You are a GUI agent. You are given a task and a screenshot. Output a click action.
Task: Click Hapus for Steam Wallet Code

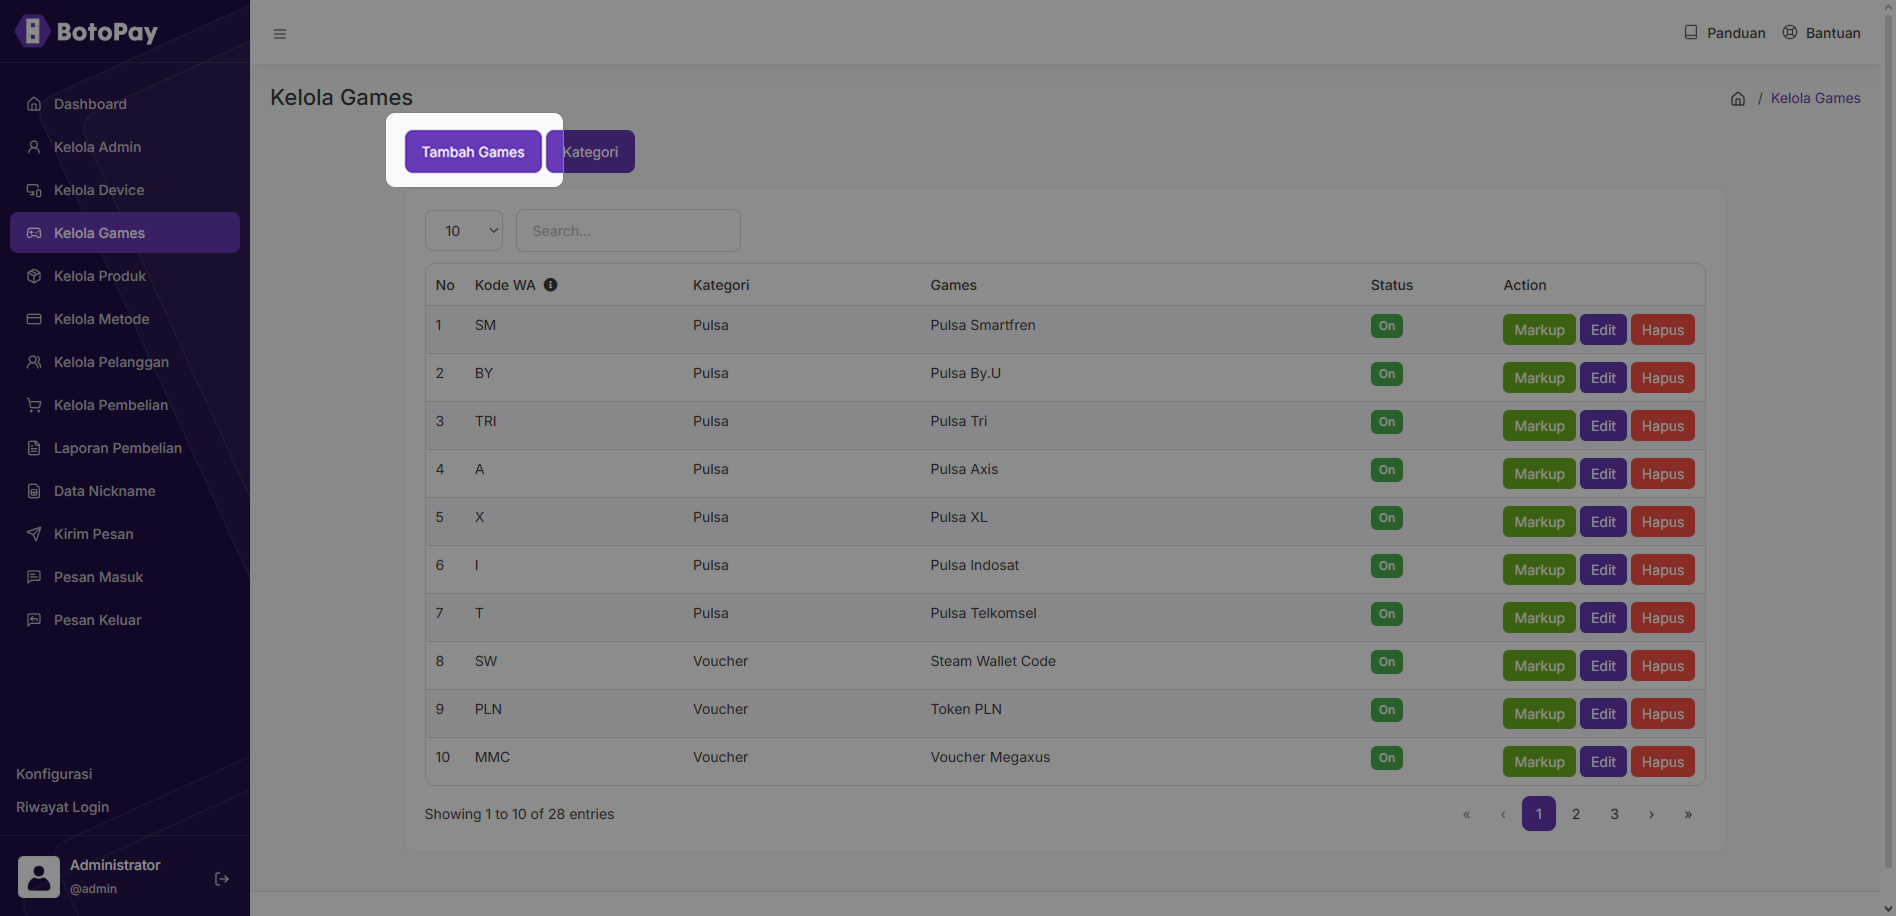click(1662, 666)
